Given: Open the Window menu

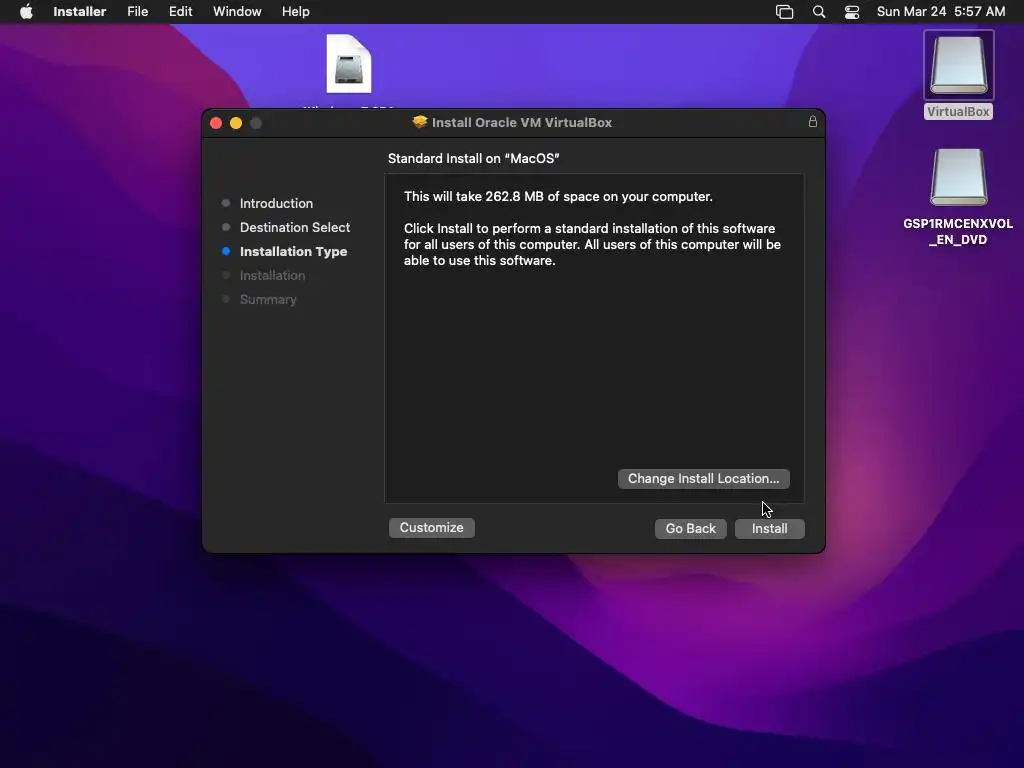Looking at the screenshot, I should 237,12.
